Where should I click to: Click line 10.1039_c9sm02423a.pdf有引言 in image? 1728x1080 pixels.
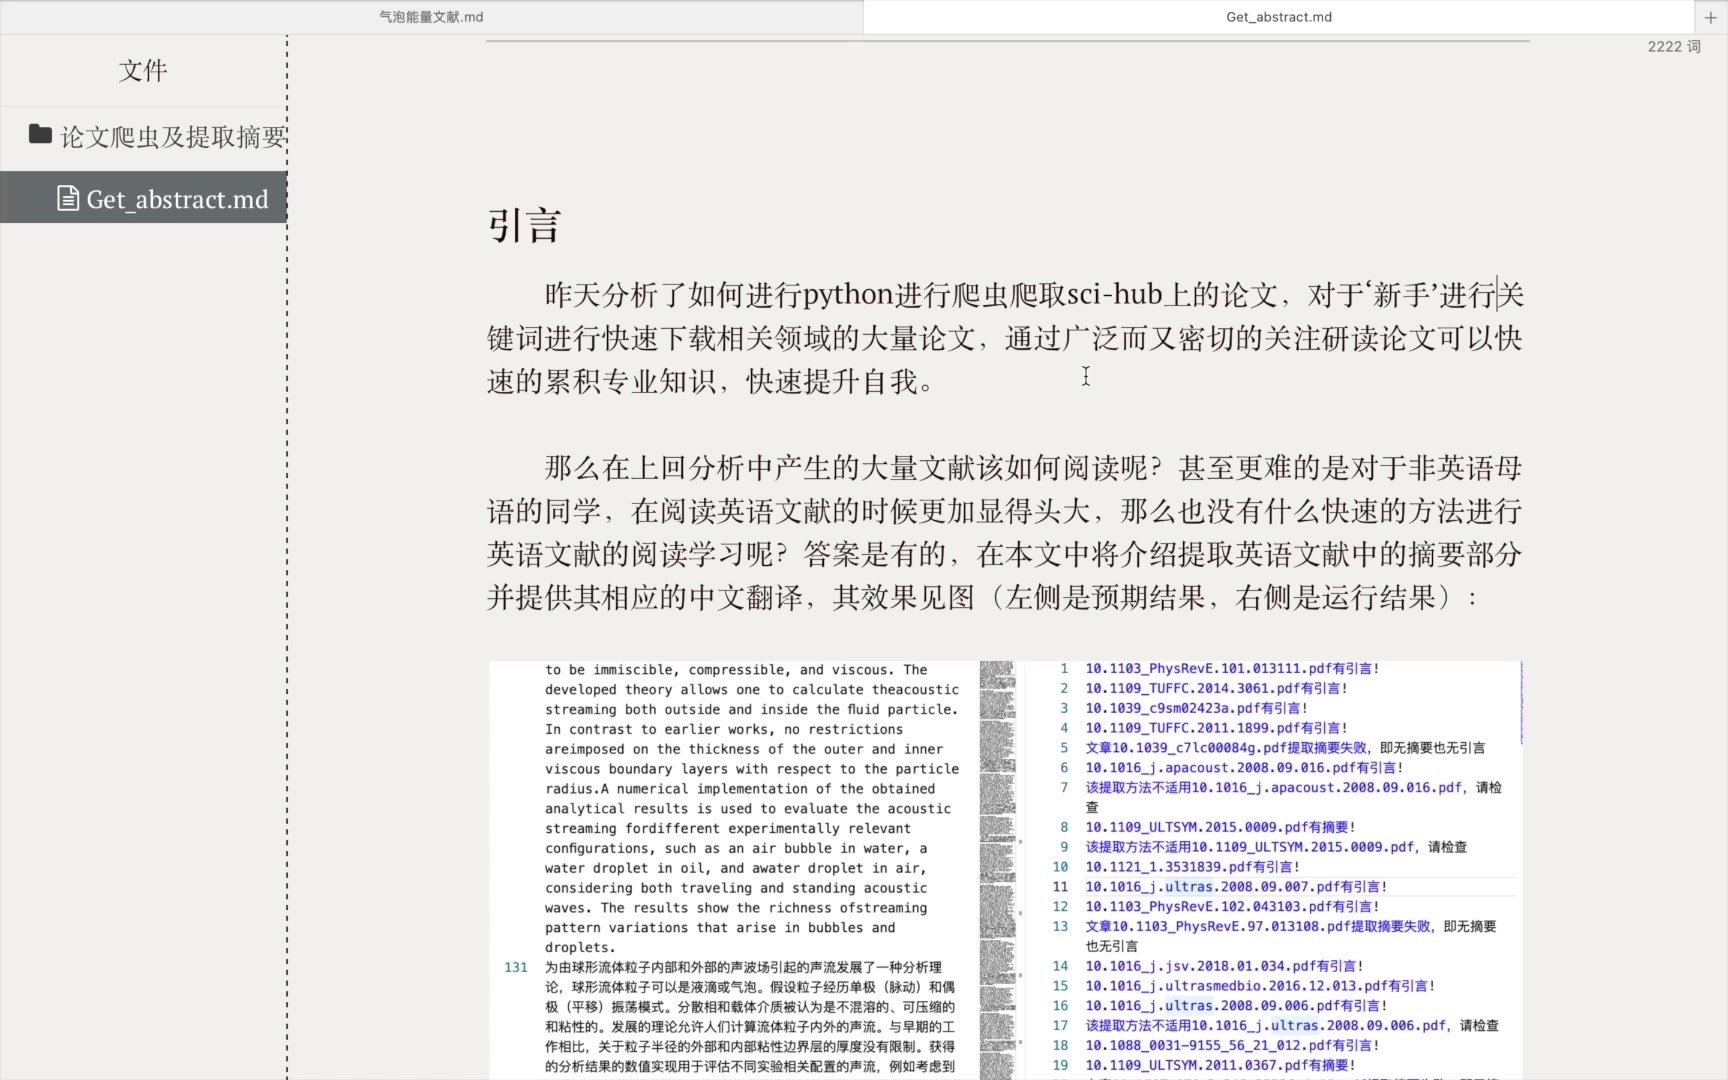pos(1196,708)
